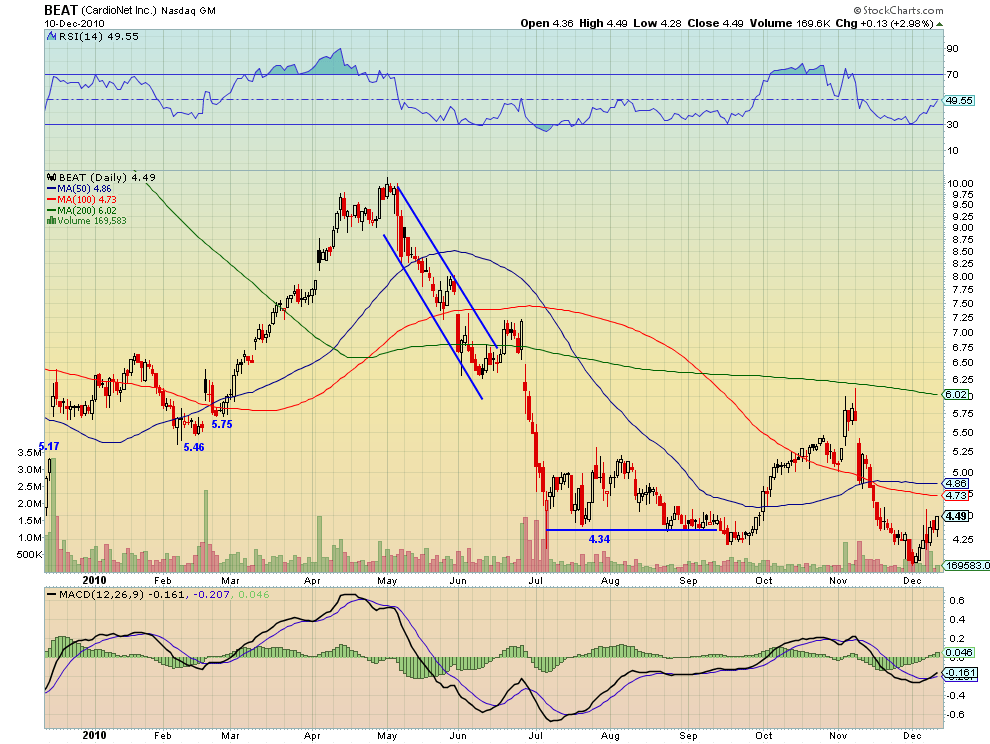
Task: Click the Open 4.36 value
Action: [547, 23]
